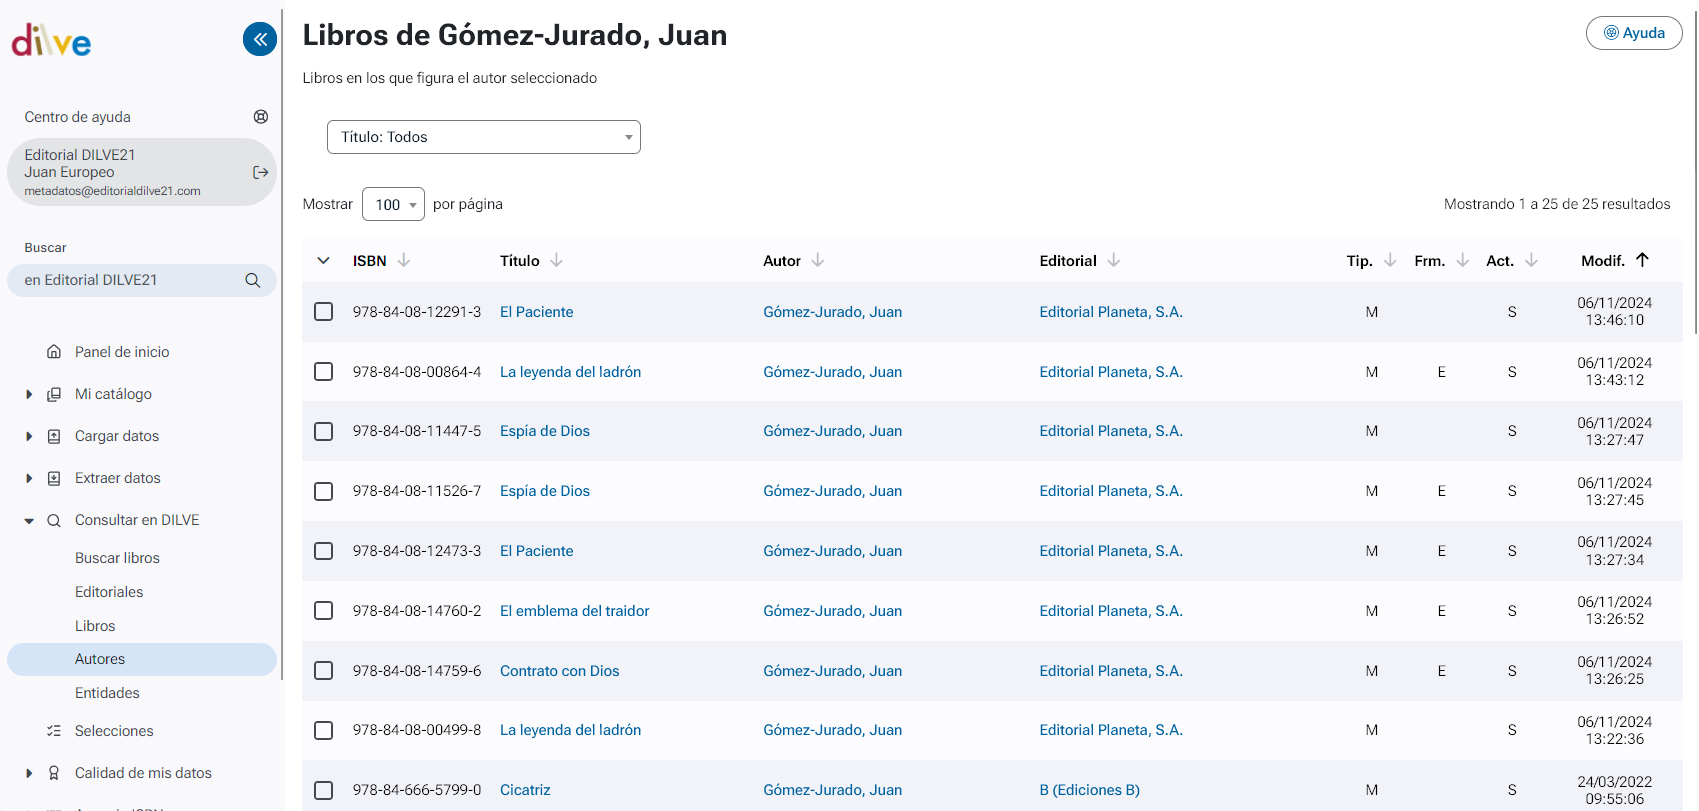
Task: Click the logout icon beside Juan Europeo
Action: click(261, 172)
